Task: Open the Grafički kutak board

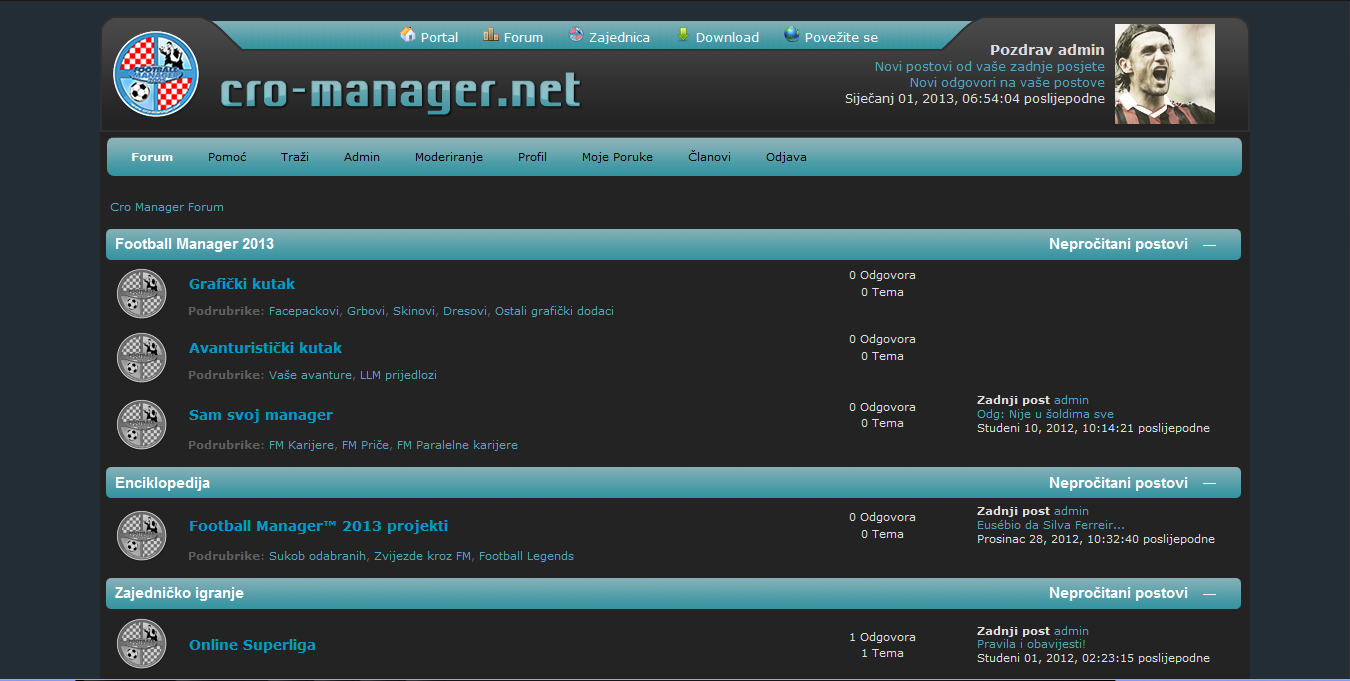Action: coord(242,284)
